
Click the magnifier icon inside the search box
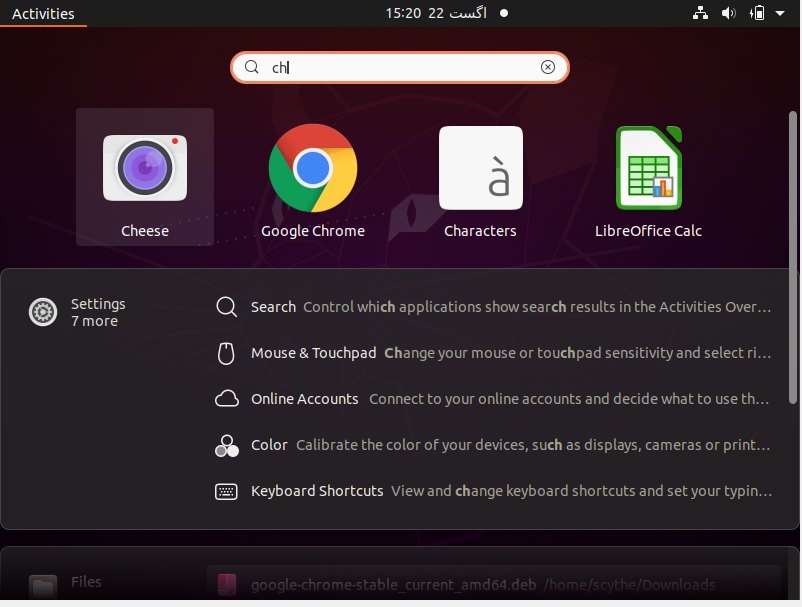pyautogui.click(x=252, y=67)
